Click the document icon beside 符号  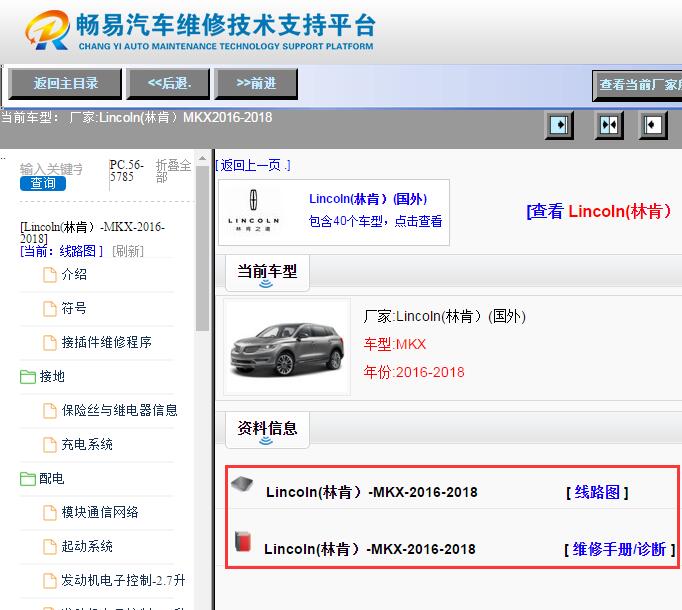coord(50,308)
